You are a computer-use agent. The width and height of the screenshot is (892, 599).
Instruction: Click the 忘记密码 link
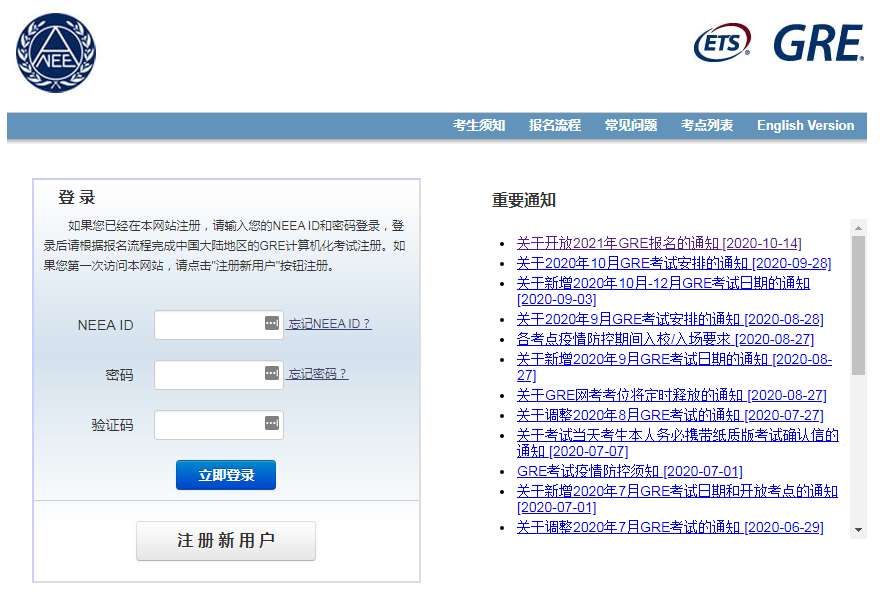click(318, 374)
